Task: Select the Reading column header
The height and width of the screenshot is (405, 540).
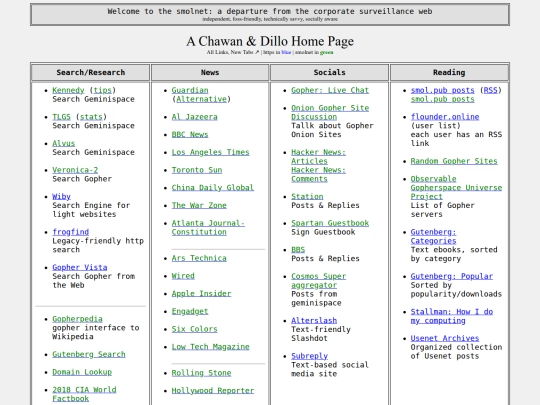Action: (449, 72)
